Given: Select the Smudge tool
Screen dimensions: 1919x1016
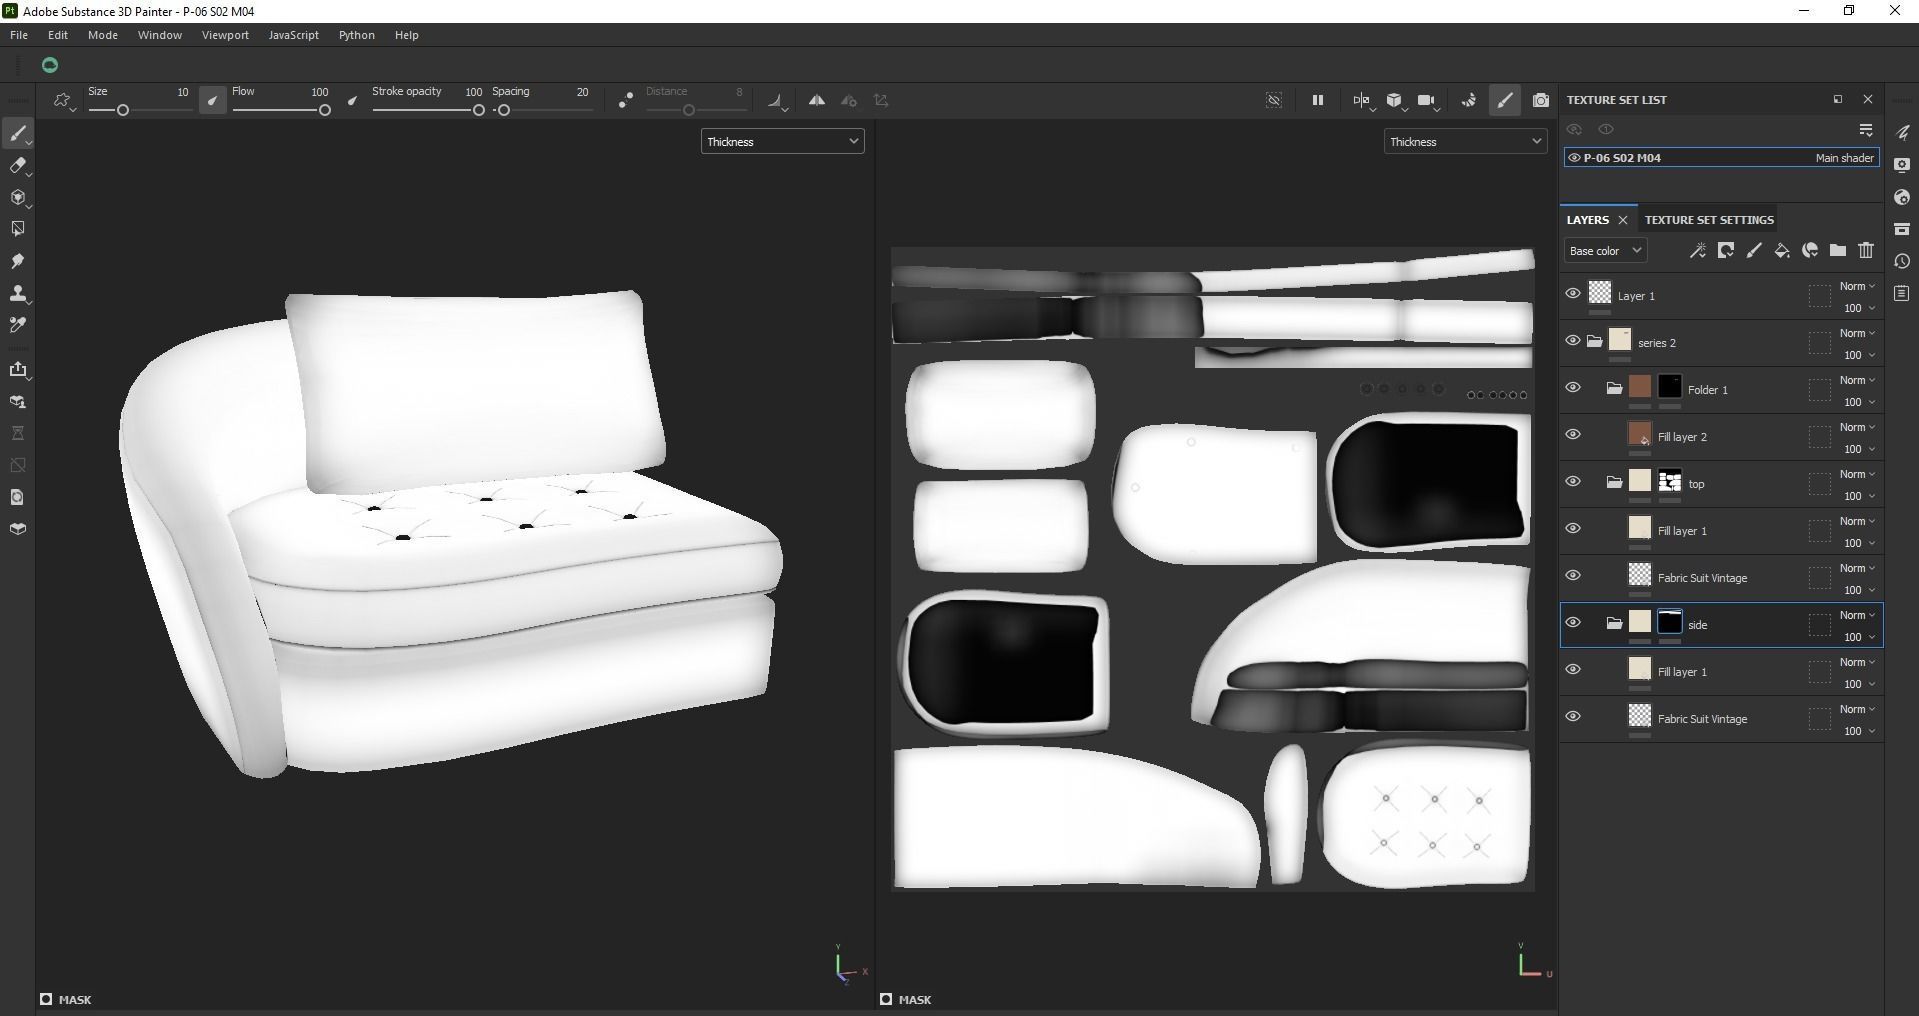Looking at the screenshot, I should 18,261.
